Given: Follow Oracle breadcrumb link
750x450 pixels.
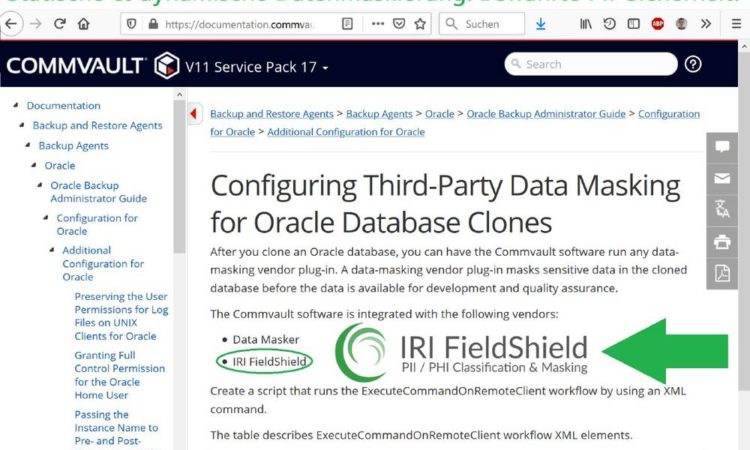Looking at the screenshot, I should (440, 114).
